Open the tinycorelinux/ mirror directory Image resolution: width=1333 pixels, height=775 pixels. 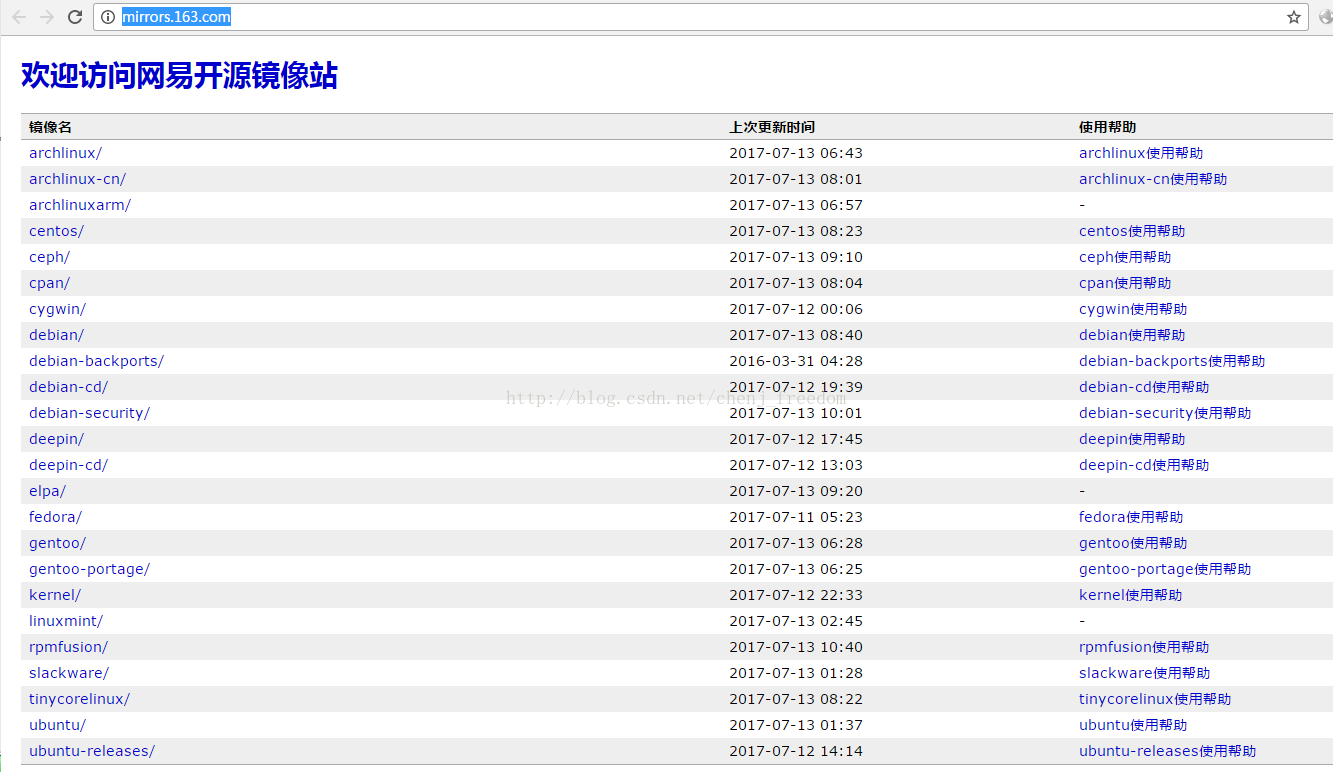79,699
